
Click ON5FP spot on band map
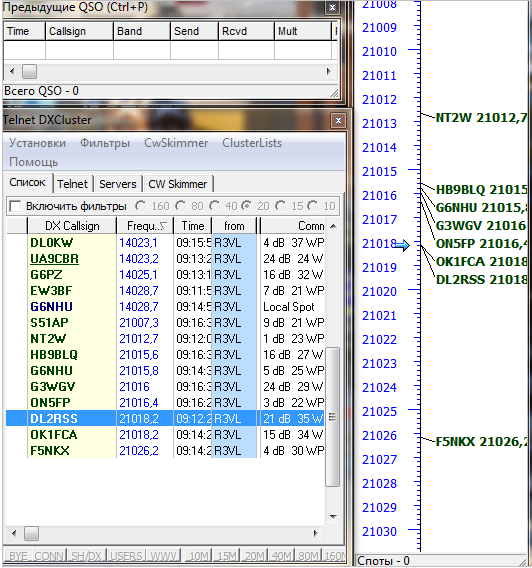(x=481, y=243)
